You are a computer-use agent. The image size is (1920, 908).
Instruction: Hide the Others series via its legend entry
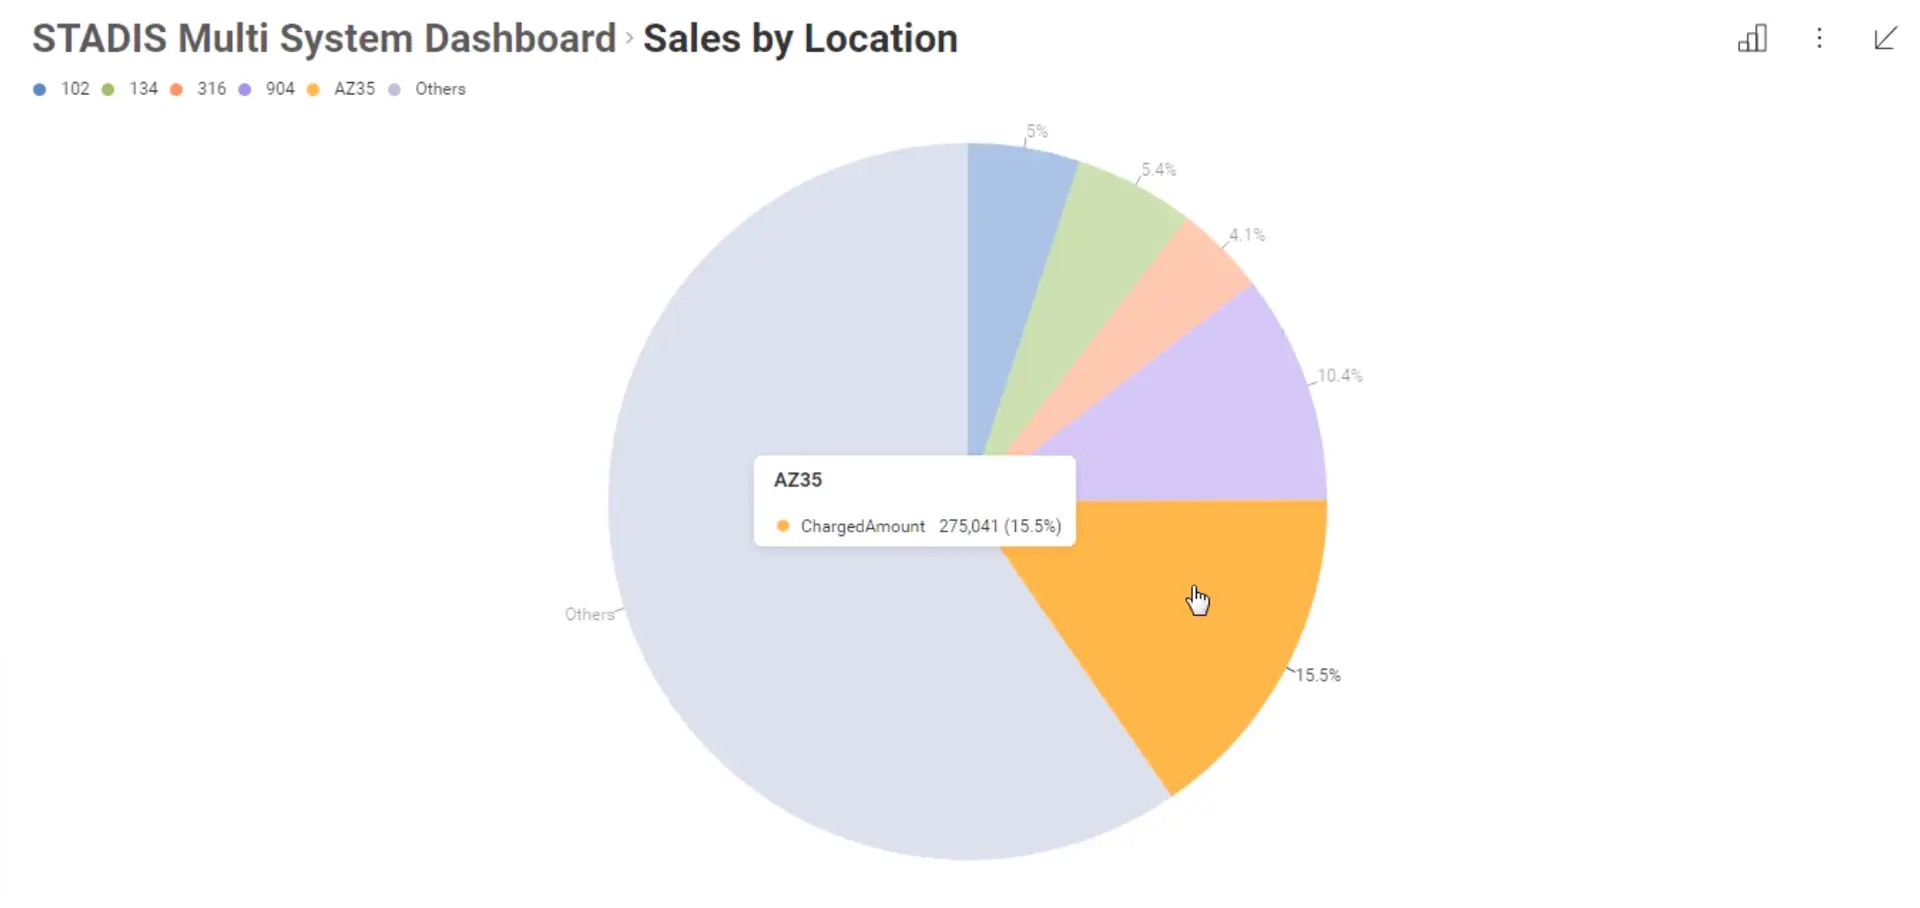click(x=427, y=89)
